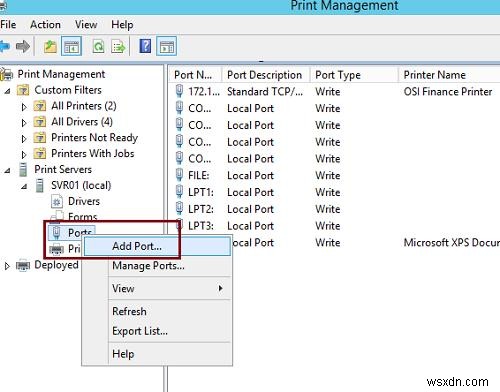Click the Refresh toolbar icon

coord(99,46)
